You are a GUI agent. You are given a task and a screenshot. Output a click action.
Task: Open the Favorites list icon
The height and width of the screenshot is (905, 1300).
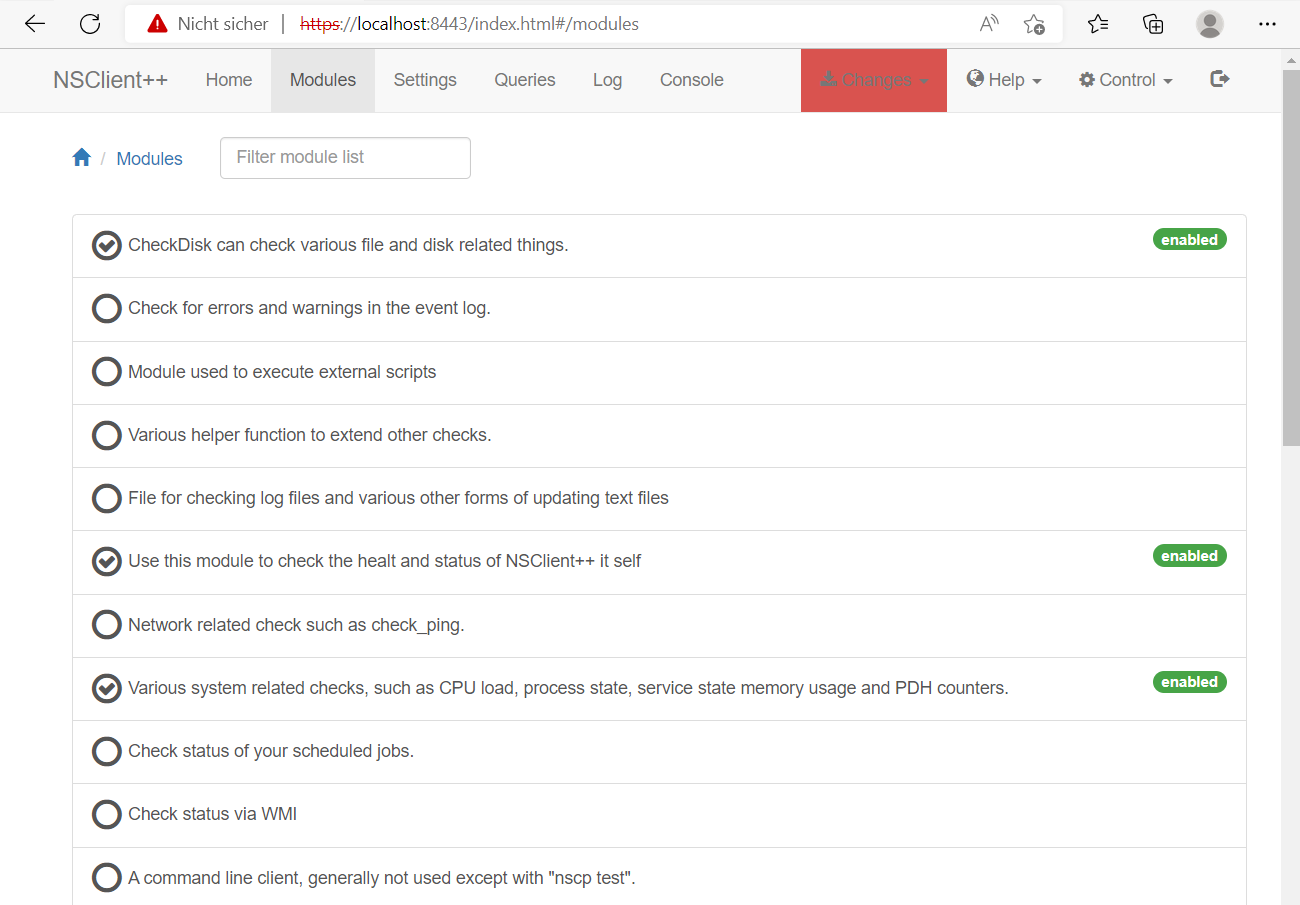(1098, 24)
